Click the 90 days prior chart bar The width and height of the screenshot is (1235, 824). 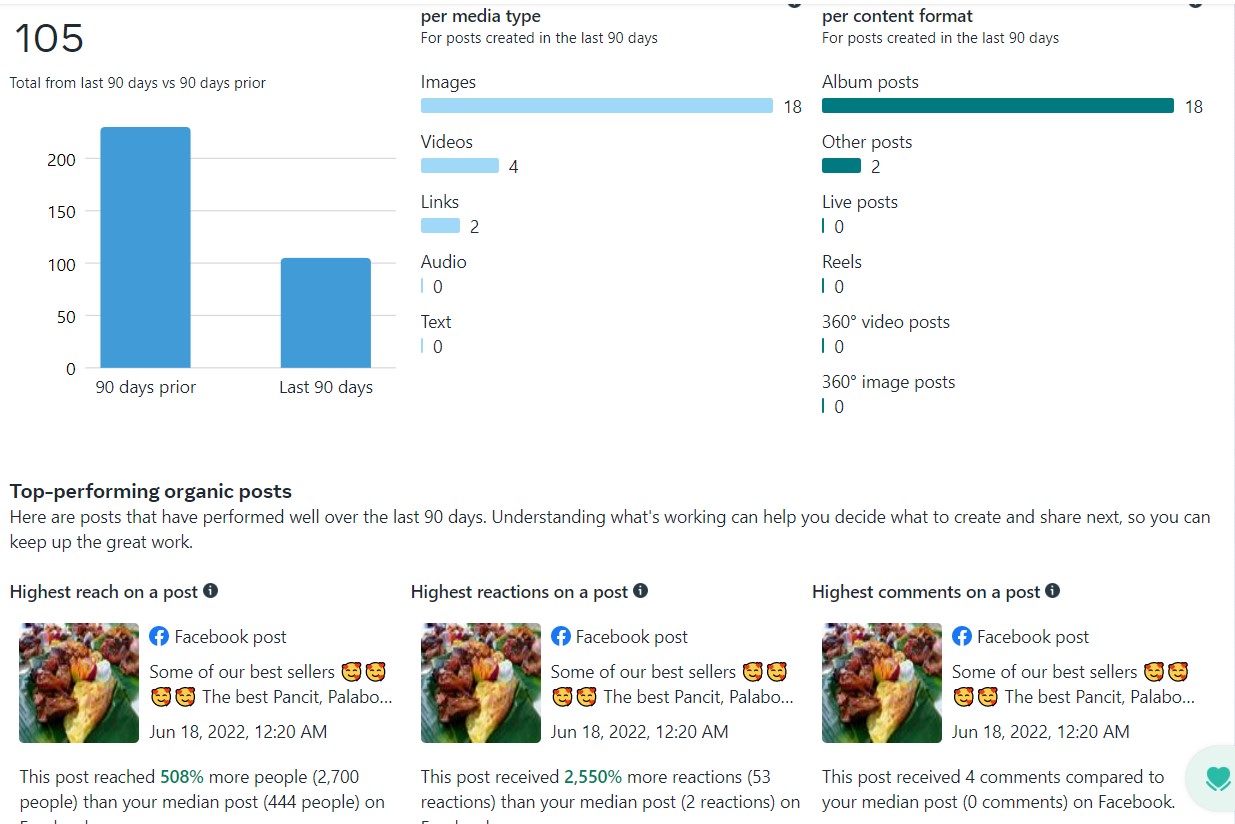(145, 248)
